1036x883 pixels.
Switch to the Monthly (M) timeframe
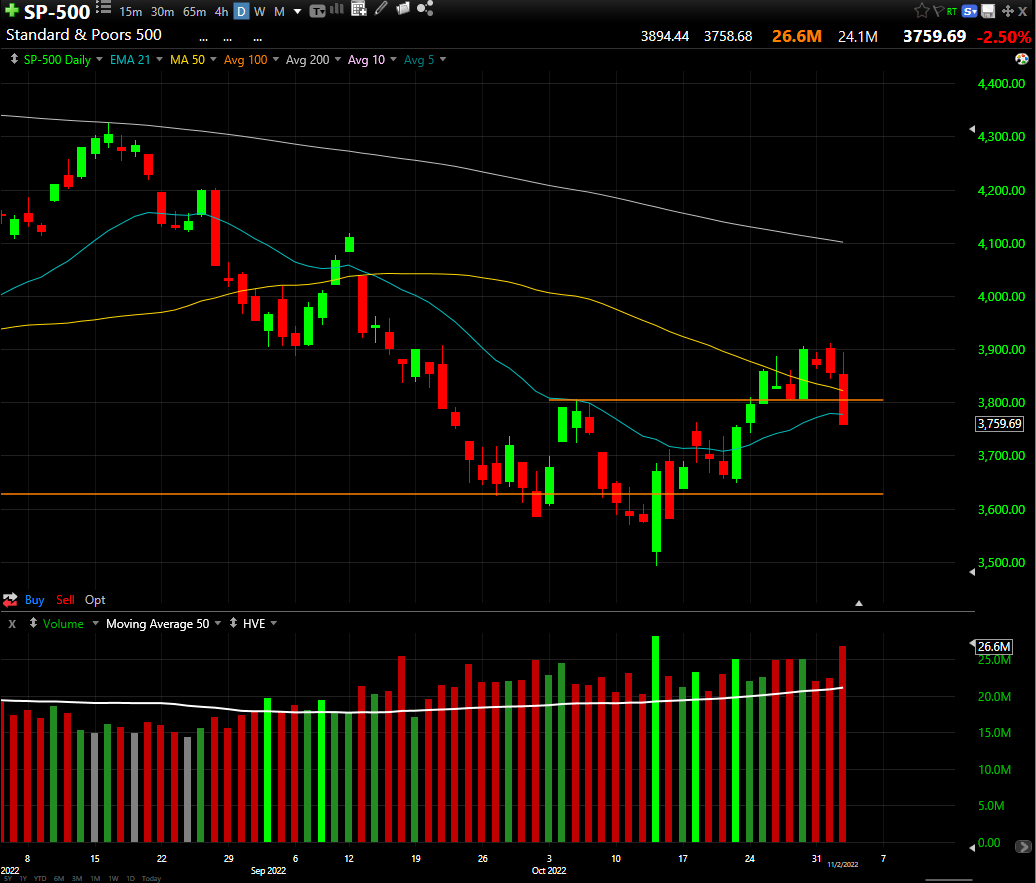pyautogui.click(x=279, y=12)
